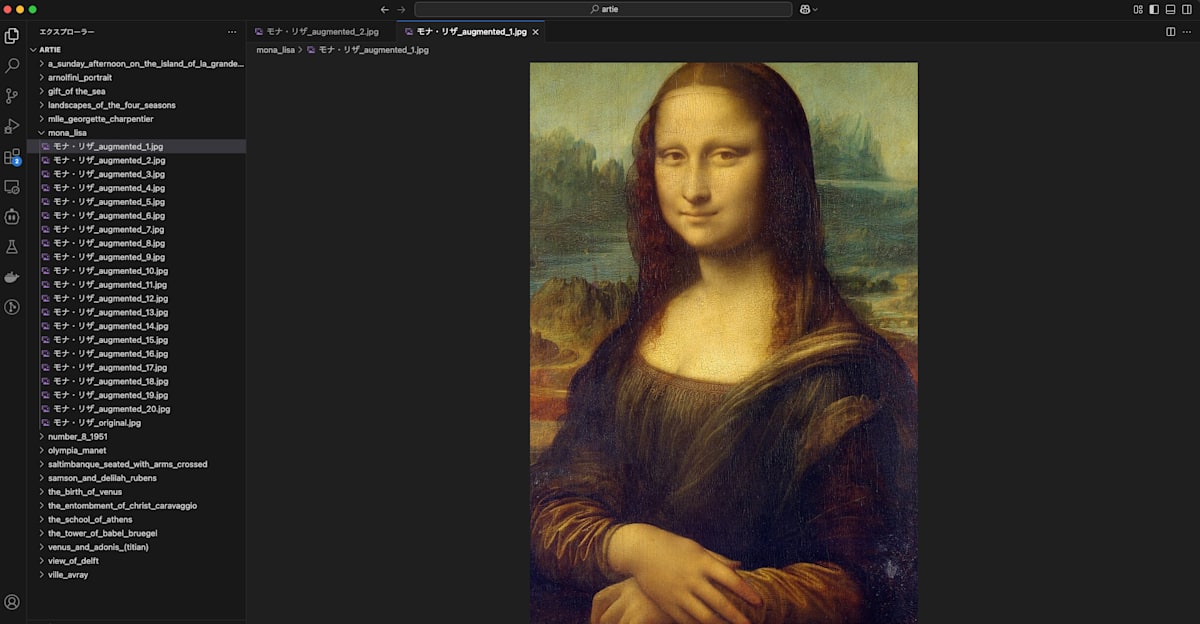Open file モナ・リザ_augmented_13.jpg
1200x624 pixels.
(x=136, y=312)
